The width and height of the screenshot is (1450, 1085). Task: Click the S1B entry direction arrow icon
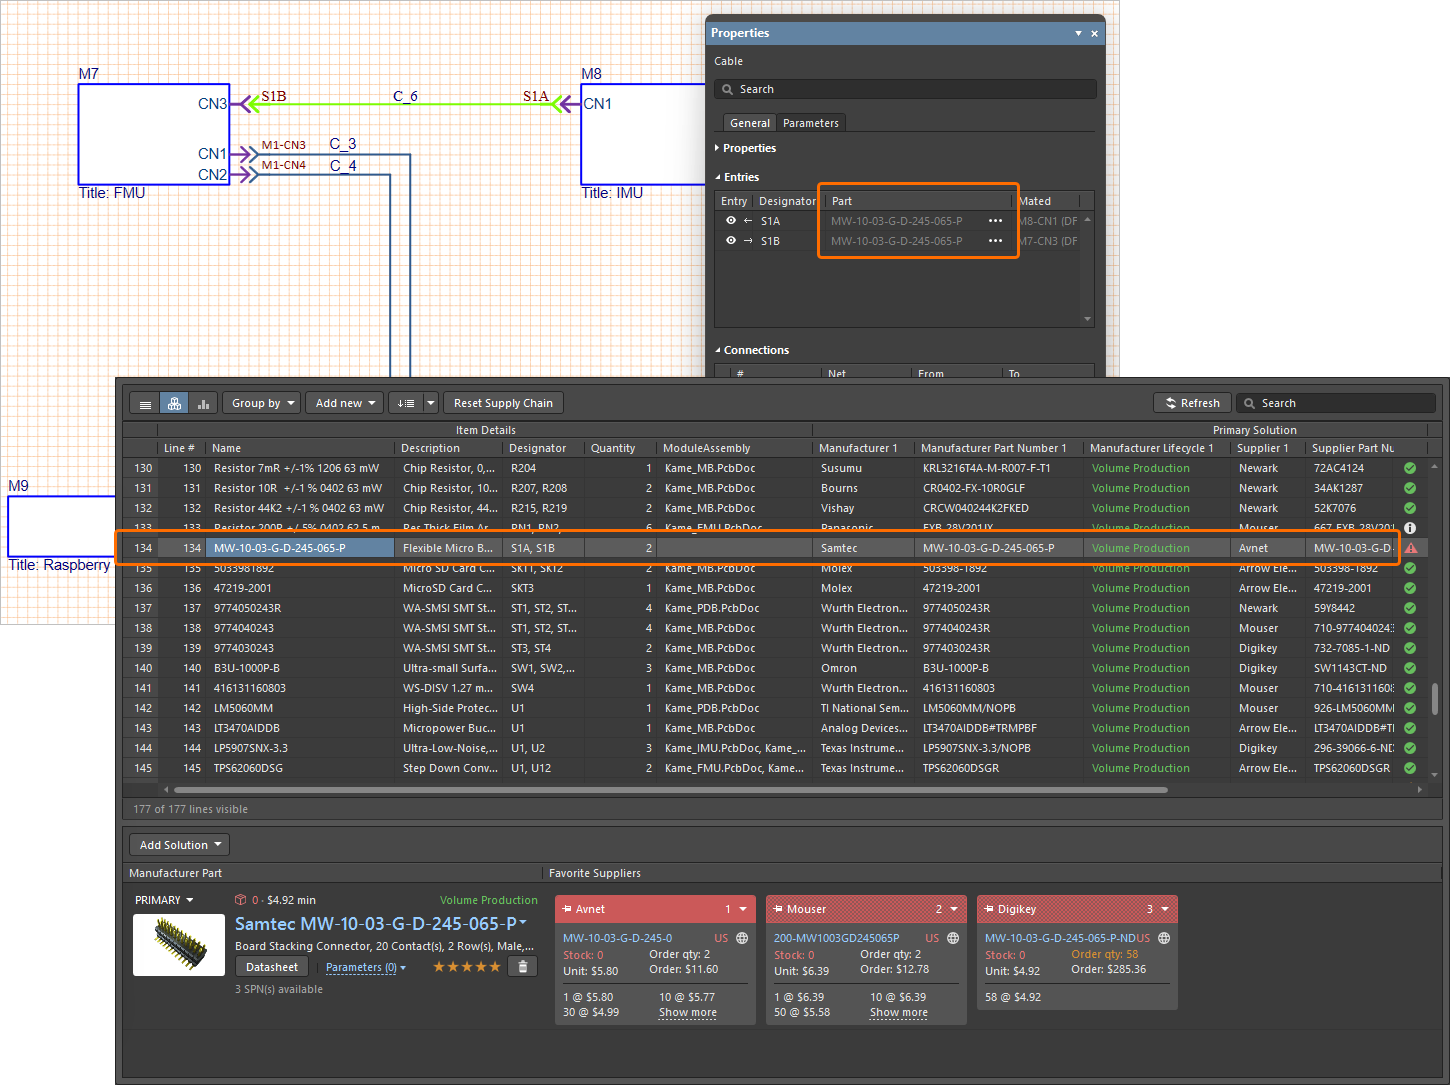point(748,241)
